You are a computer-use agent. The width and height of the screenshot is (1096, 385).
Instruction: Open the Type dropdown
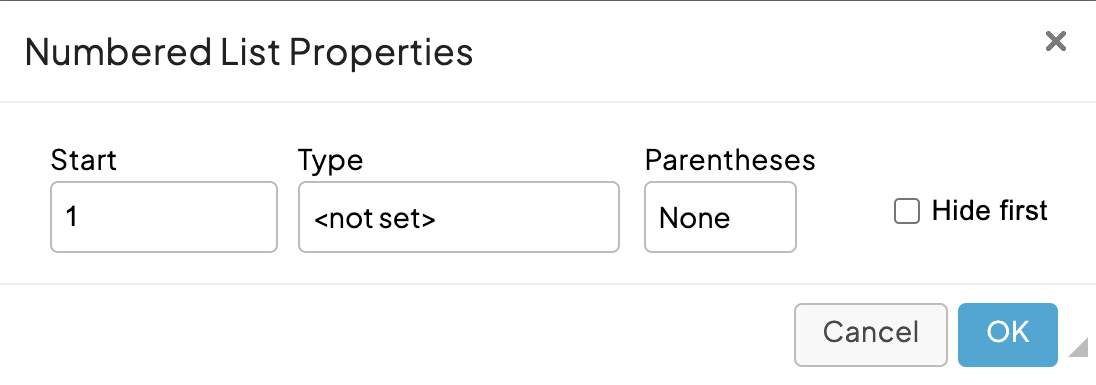(x=459, y=217)
